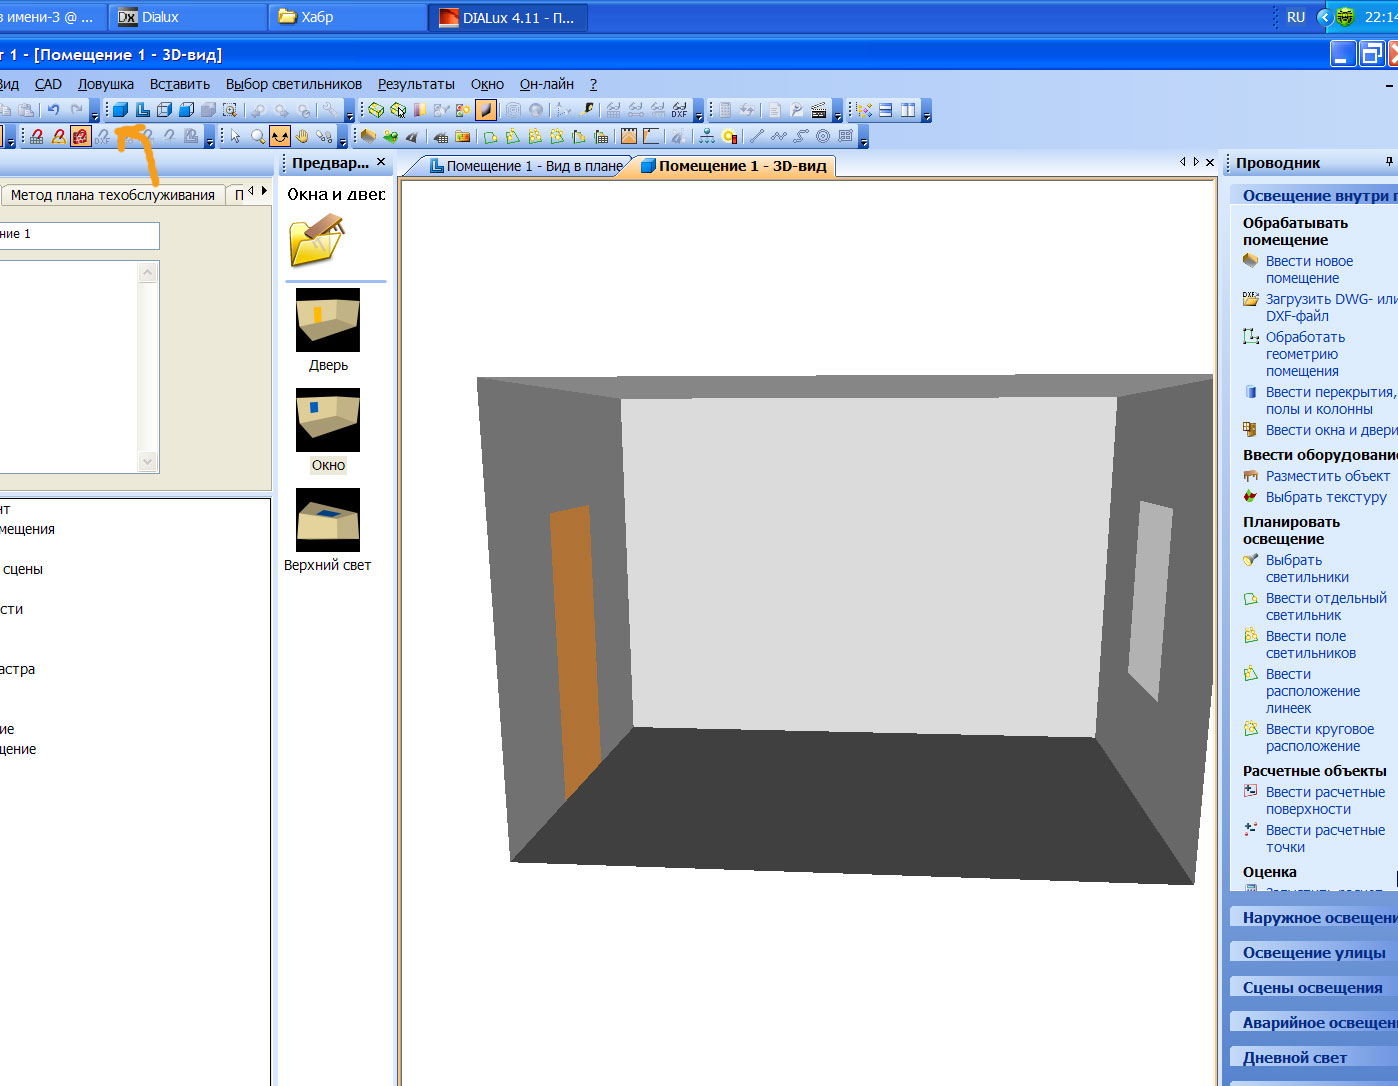The image size is (1398, 1086).
Task: Switch to the wireframe cube view
Action: point(164,110)
